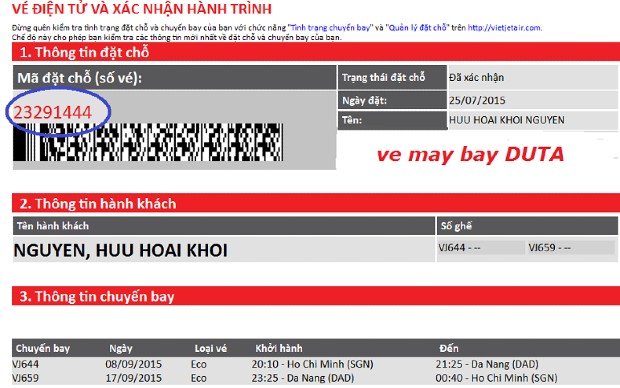Click 'Trạng thái đặt chỗ' label
620x388 pixels.
[x=383, y=78]
